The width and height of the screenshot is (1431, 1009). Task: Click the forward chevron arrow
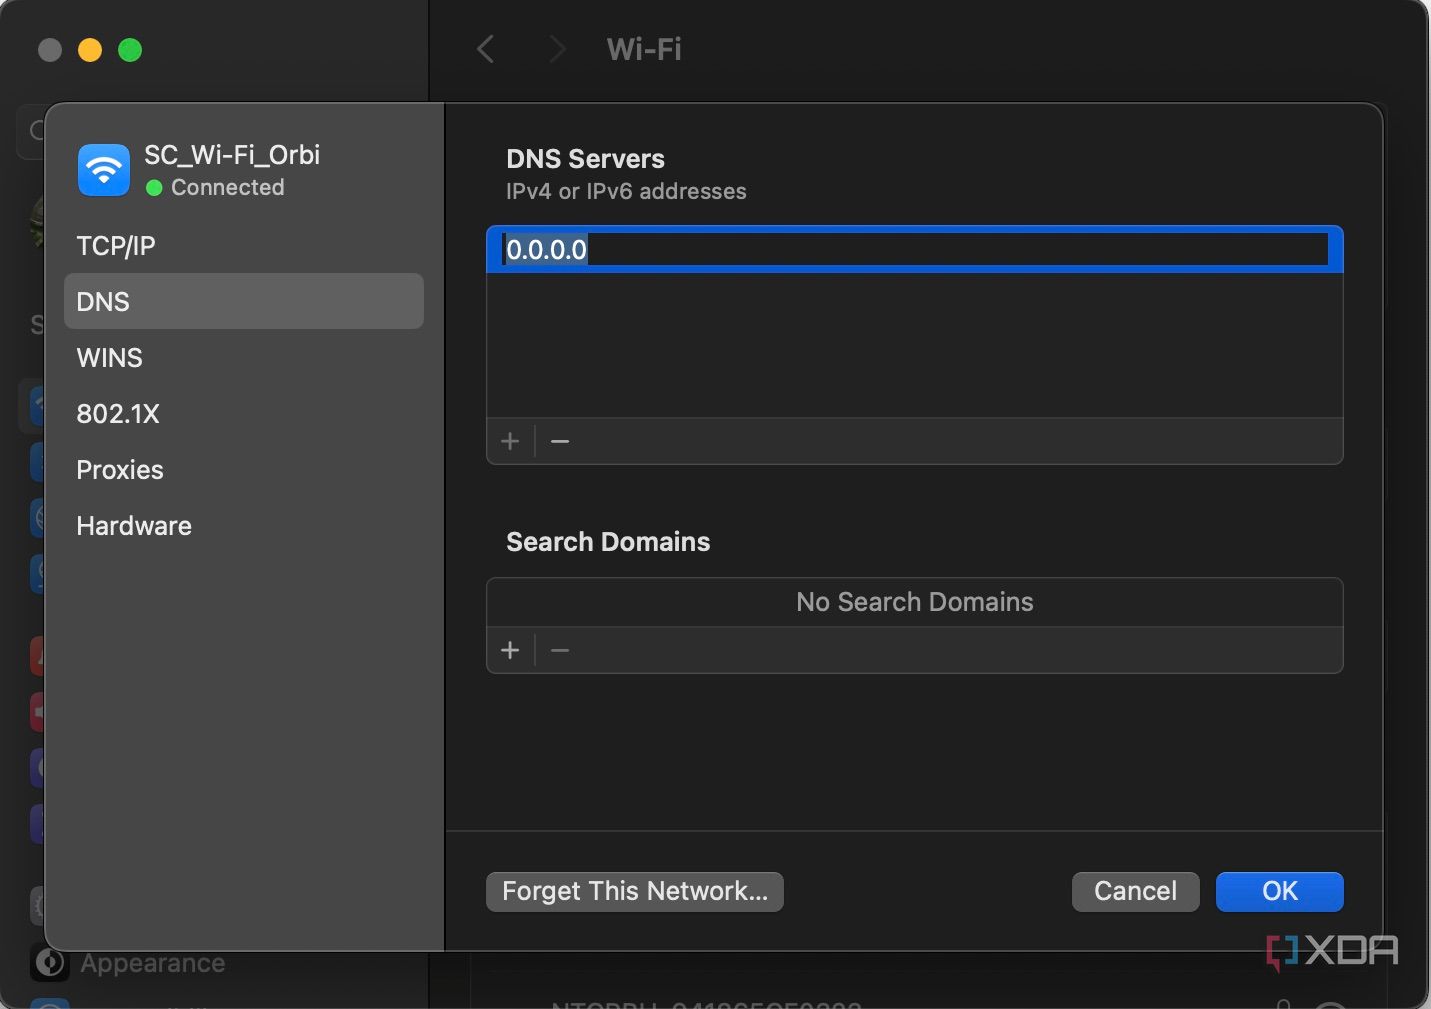tap(557, 49)
